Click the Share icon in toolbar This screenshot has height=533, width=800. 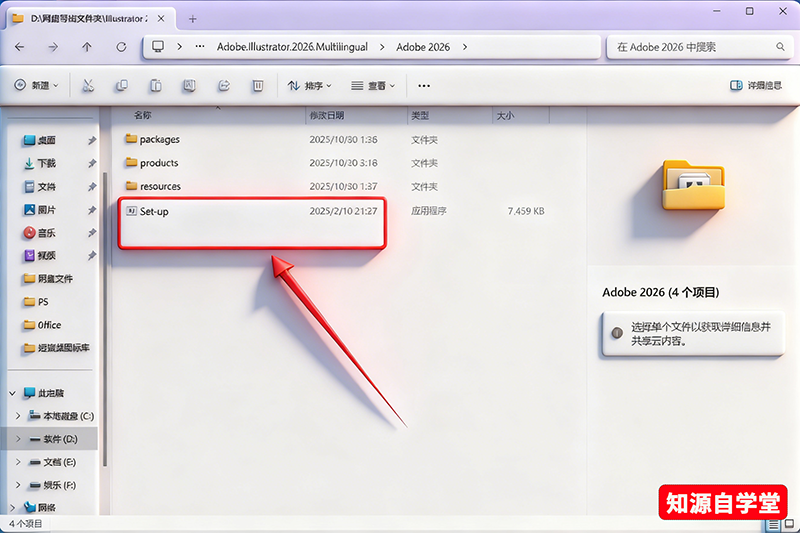tap(224, 86)
